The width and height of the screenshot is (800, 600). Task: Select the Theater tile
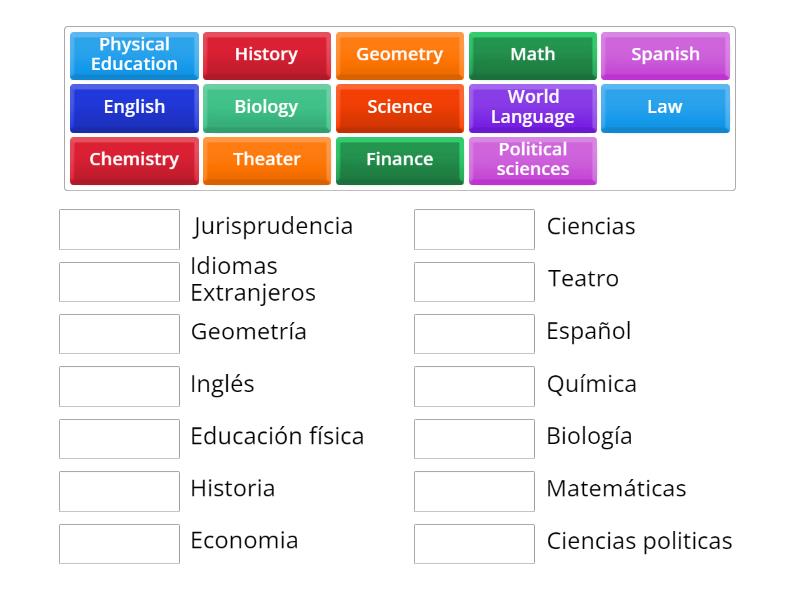click(x=267, y=160)
